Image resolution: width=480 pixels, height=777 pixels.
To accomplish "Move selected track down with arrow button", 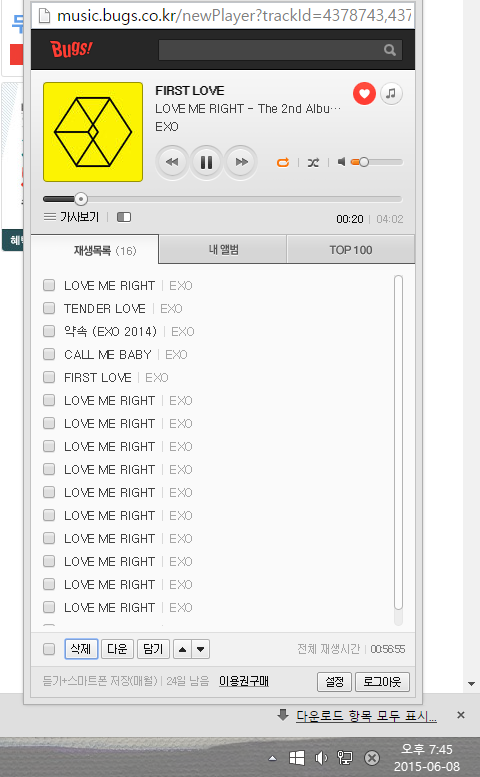I will click(201, 649).
